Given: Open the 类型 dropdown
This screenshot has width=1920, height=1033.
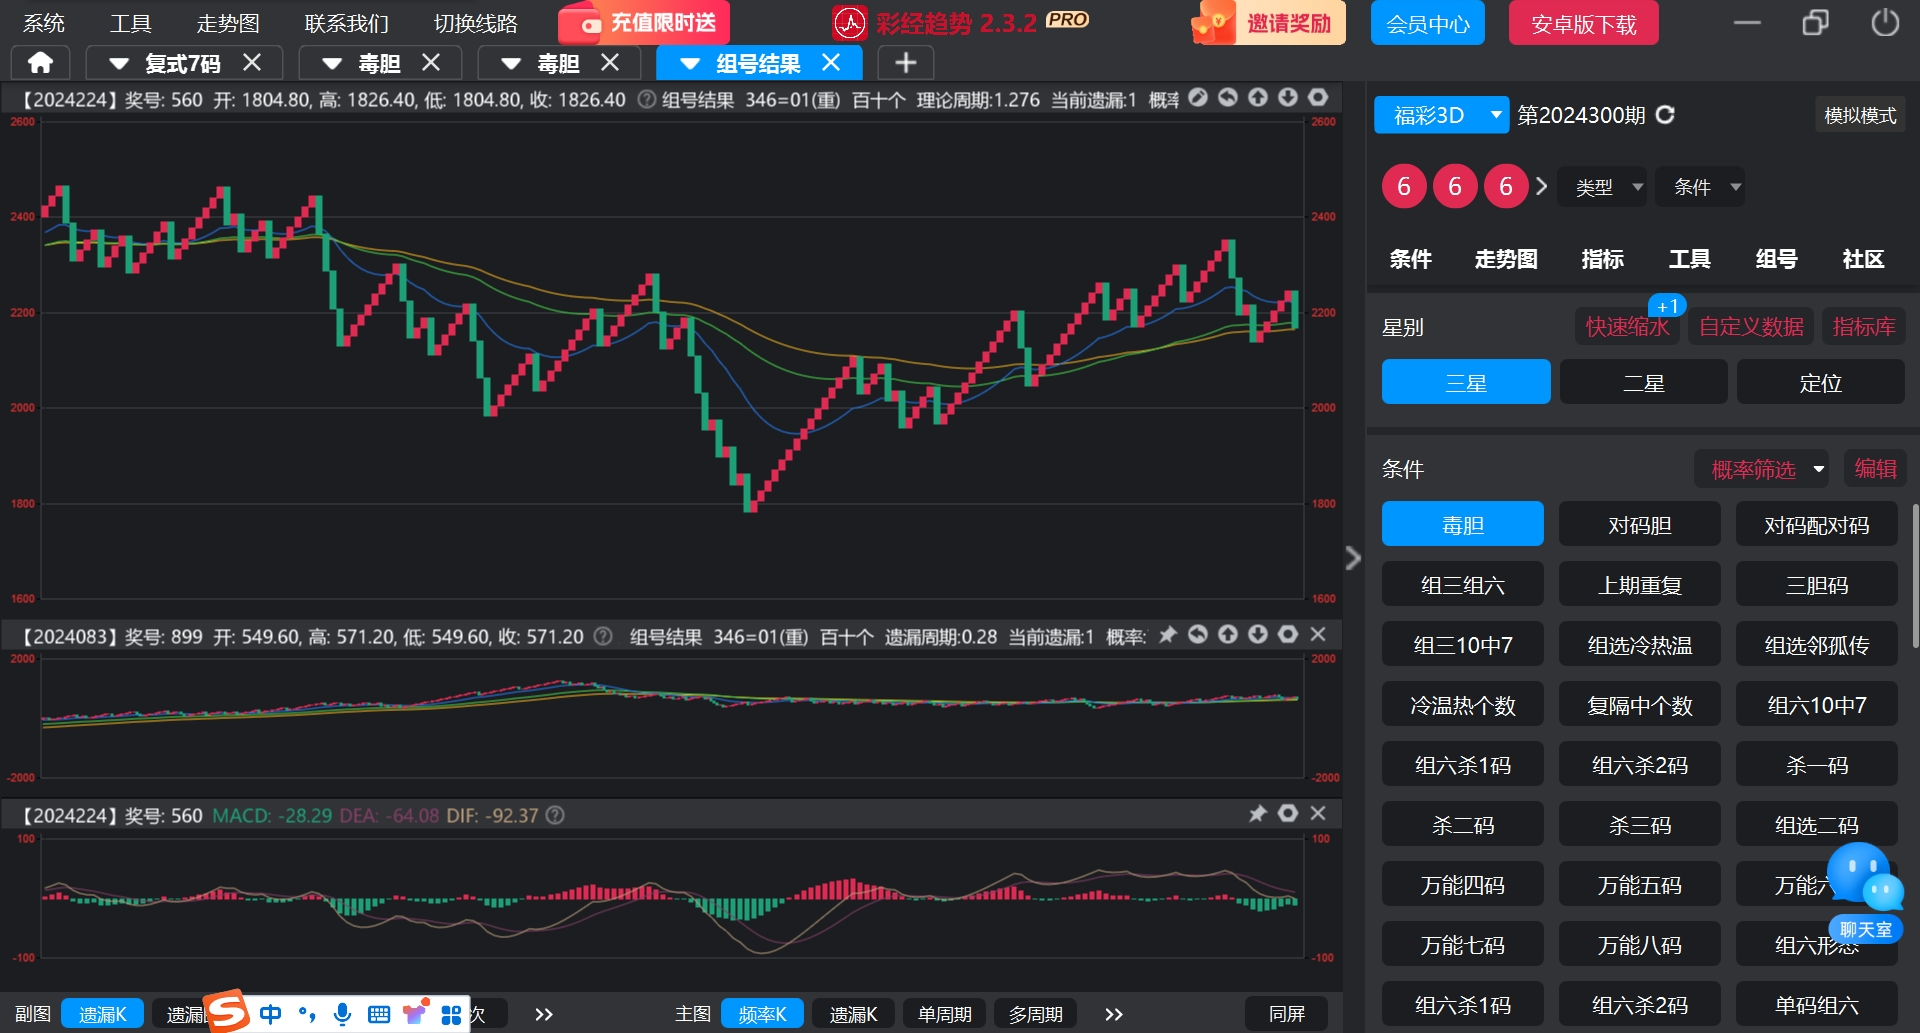Looking at the screenshot, I should coord(1603,187).
